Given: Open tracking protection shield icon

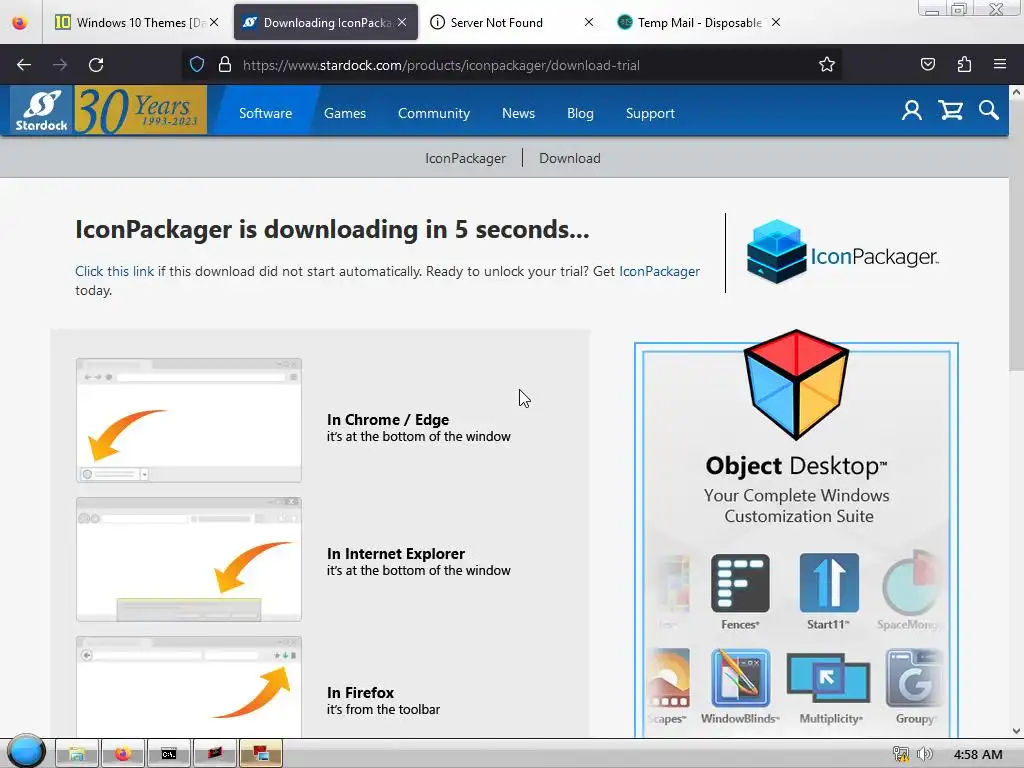Looking at the screenshot, I should click(197, 65).
